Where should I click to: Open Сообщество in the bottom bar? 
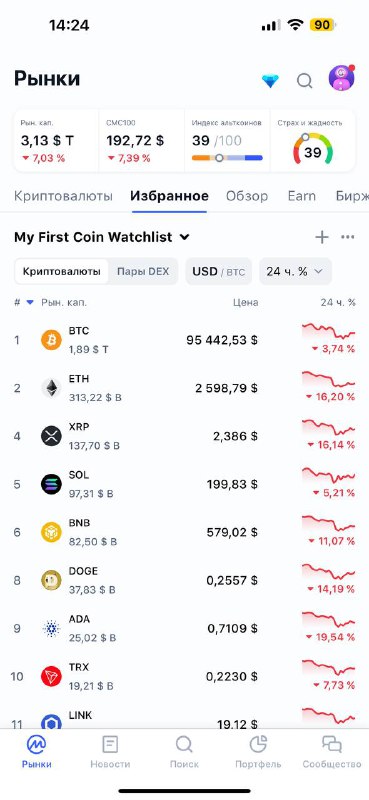332,752
